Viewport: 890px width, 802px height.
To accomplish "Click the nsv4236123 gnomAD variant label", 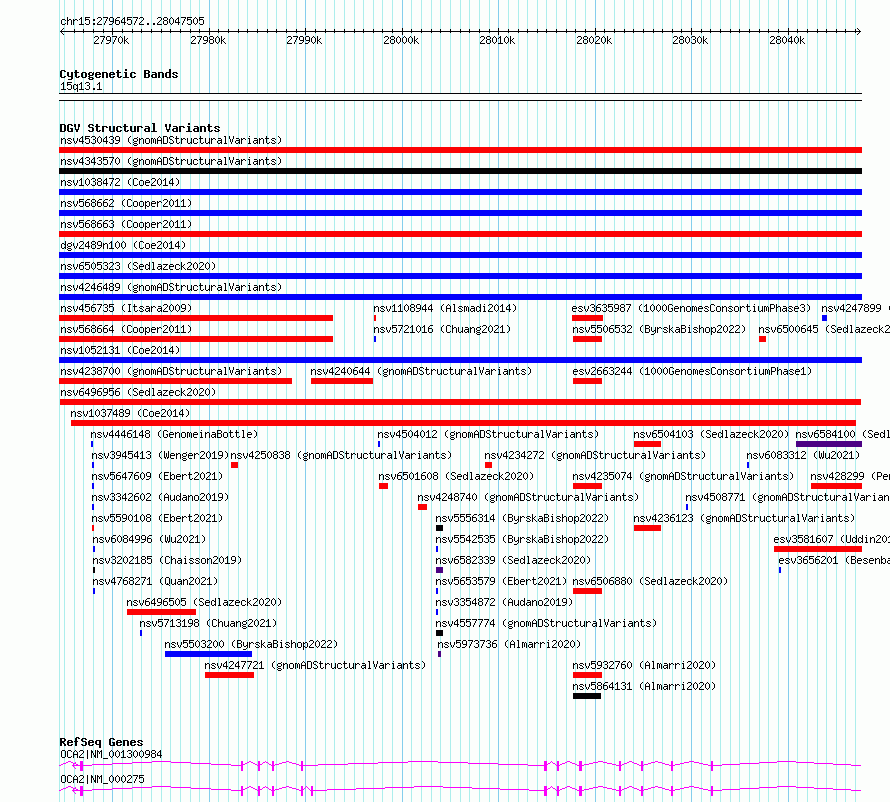I will (744, 518).
